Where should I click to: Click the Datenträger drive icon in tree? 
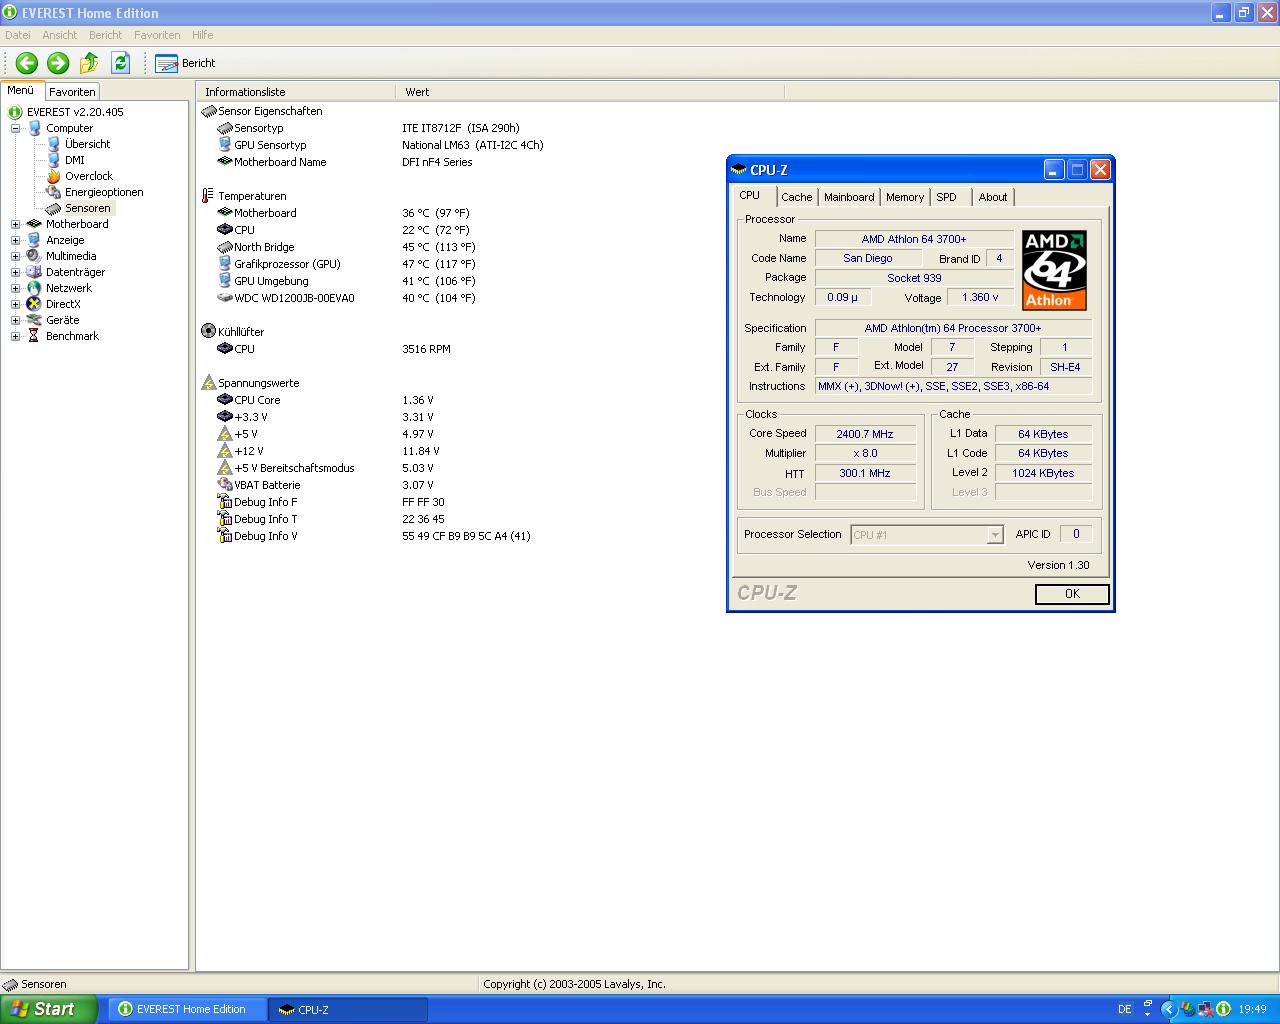pos(34,272)
